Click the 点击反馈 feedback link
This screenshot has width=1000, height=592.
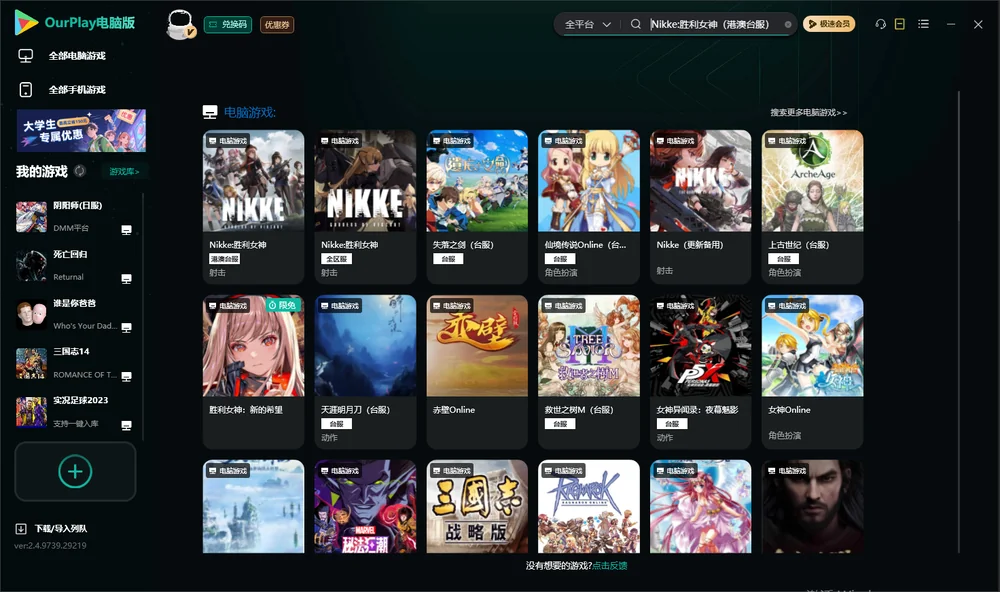610,565
